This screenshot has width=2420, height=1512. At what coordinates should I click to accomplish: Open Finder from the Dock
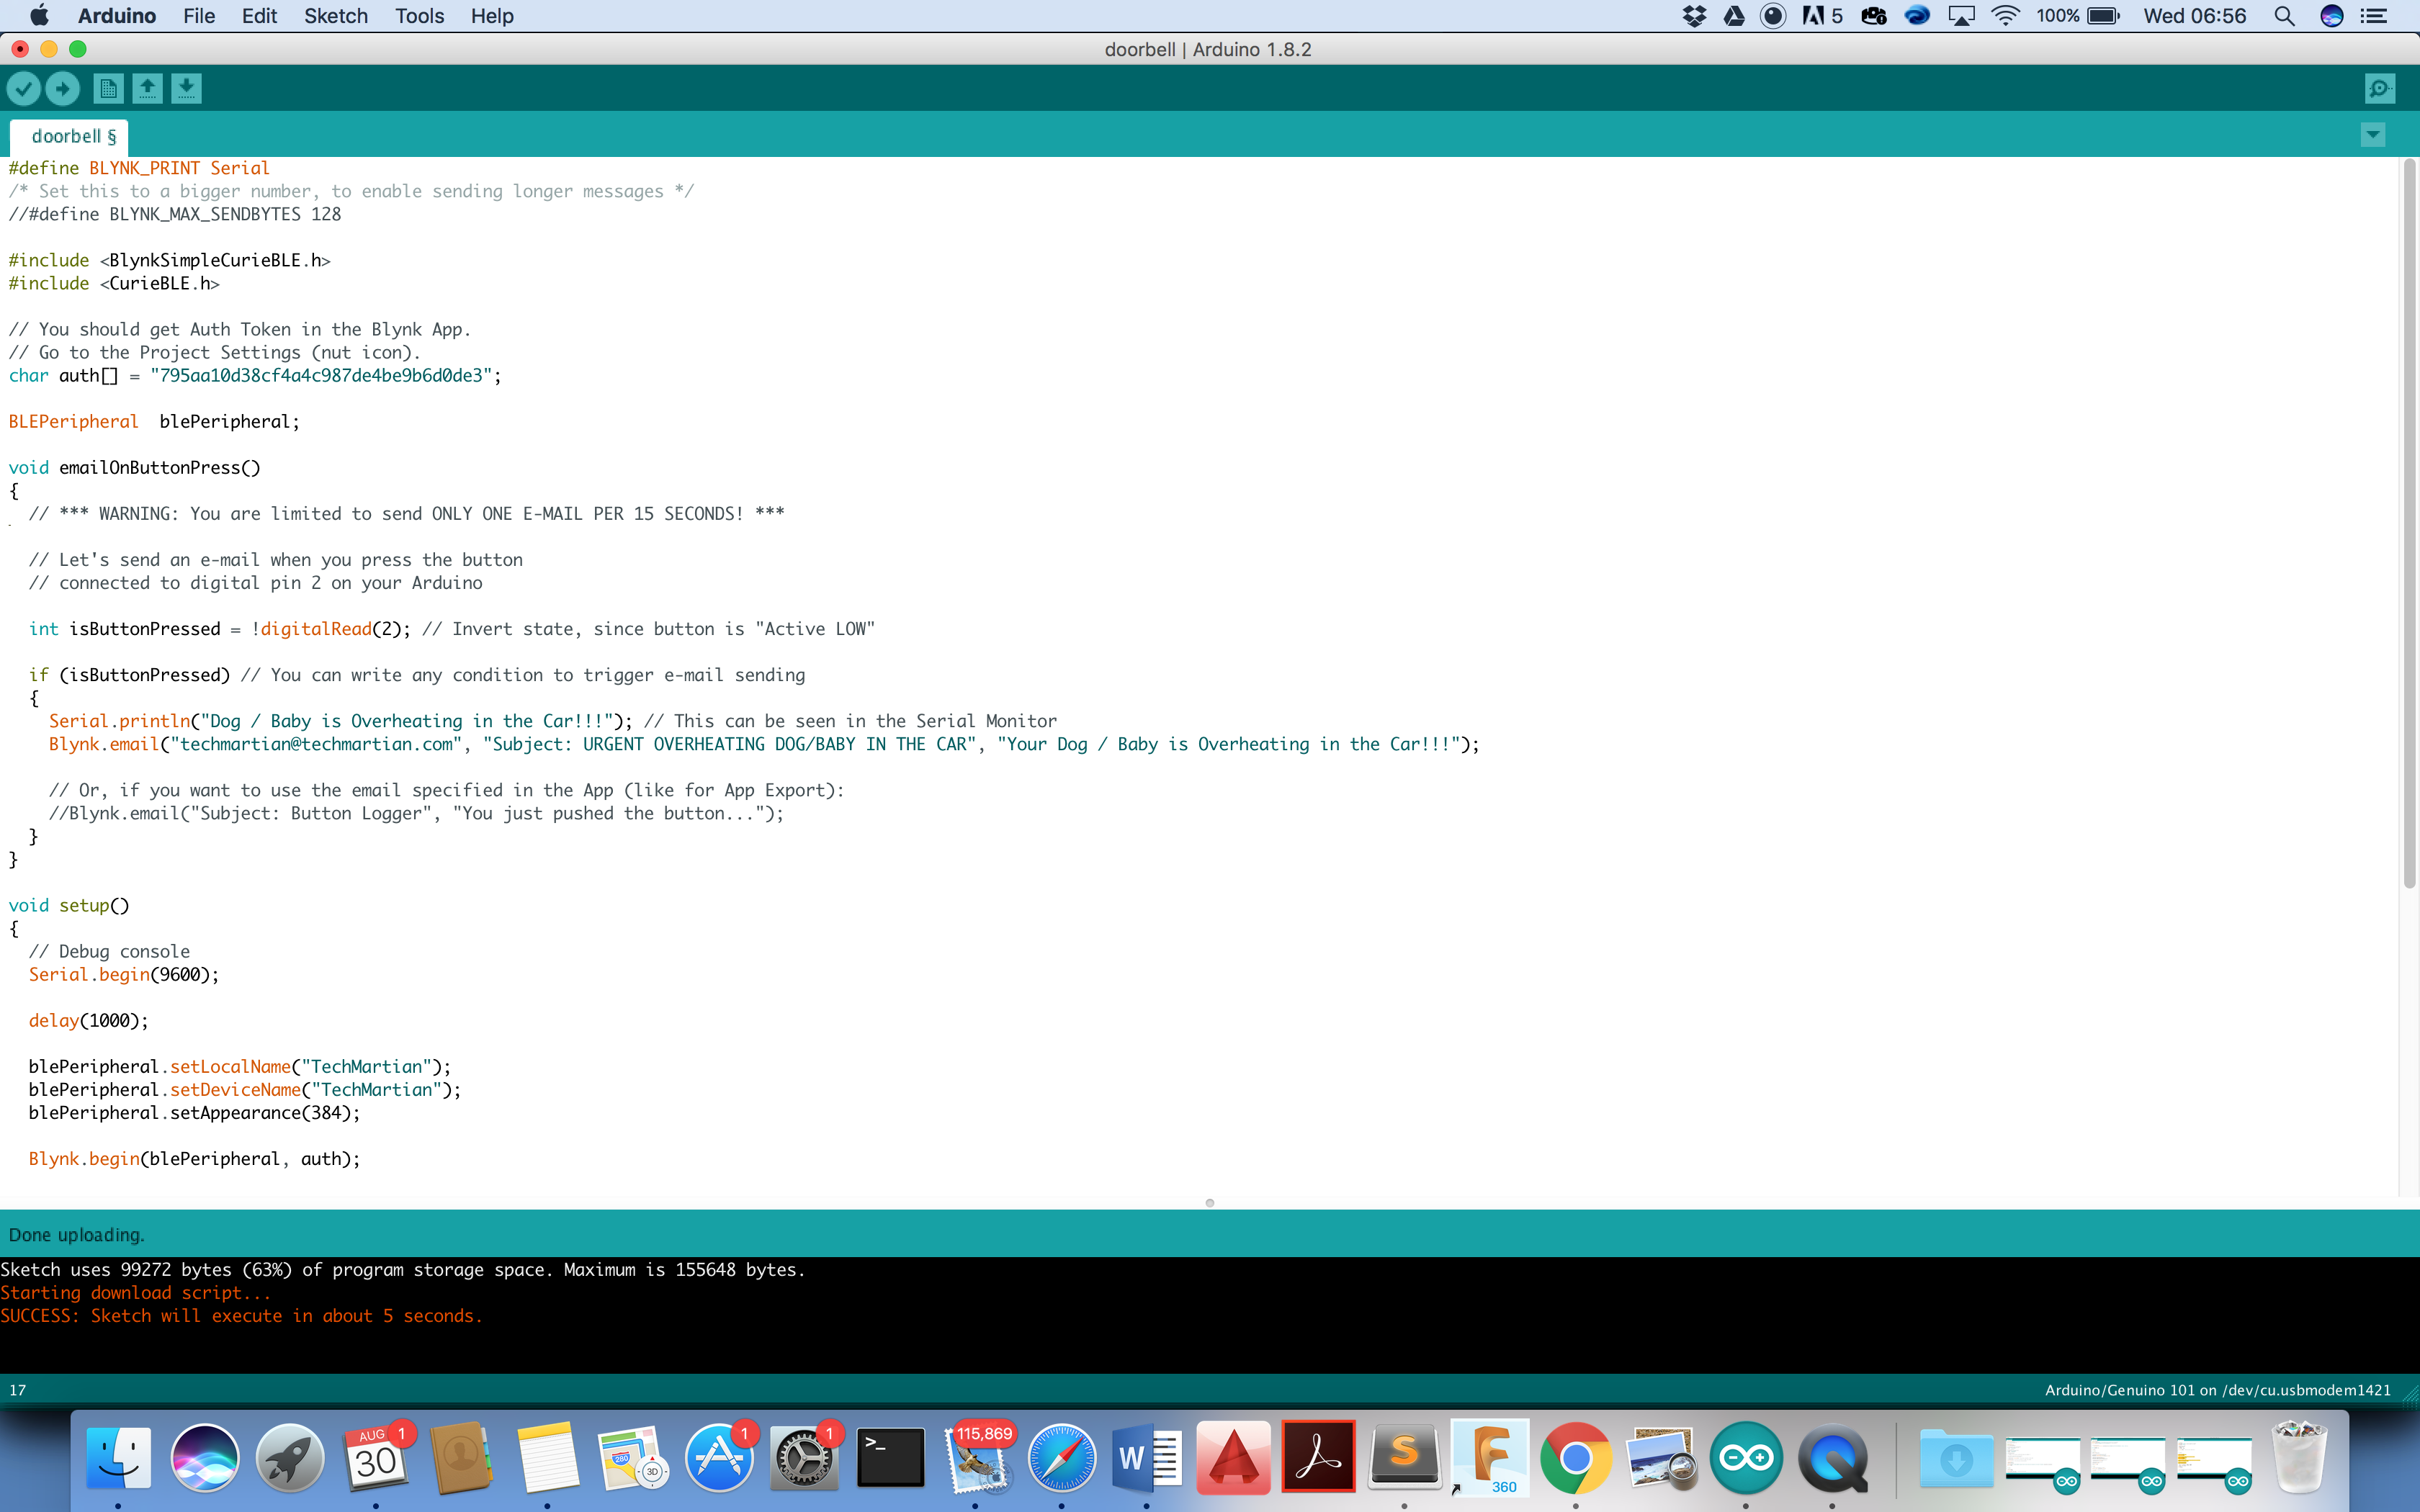point(119,1457)
